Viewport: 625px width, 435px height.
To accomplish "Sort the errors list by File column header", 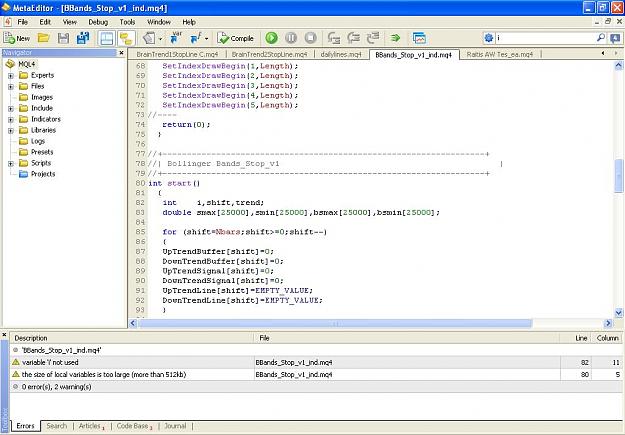I will click(x=407, y=338).
